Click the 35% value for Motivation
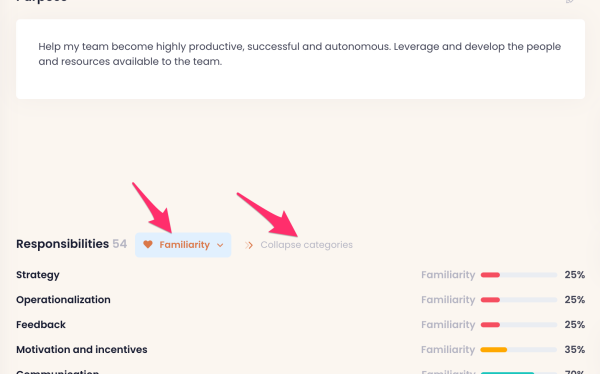The image size is (600, 374). 574,350
